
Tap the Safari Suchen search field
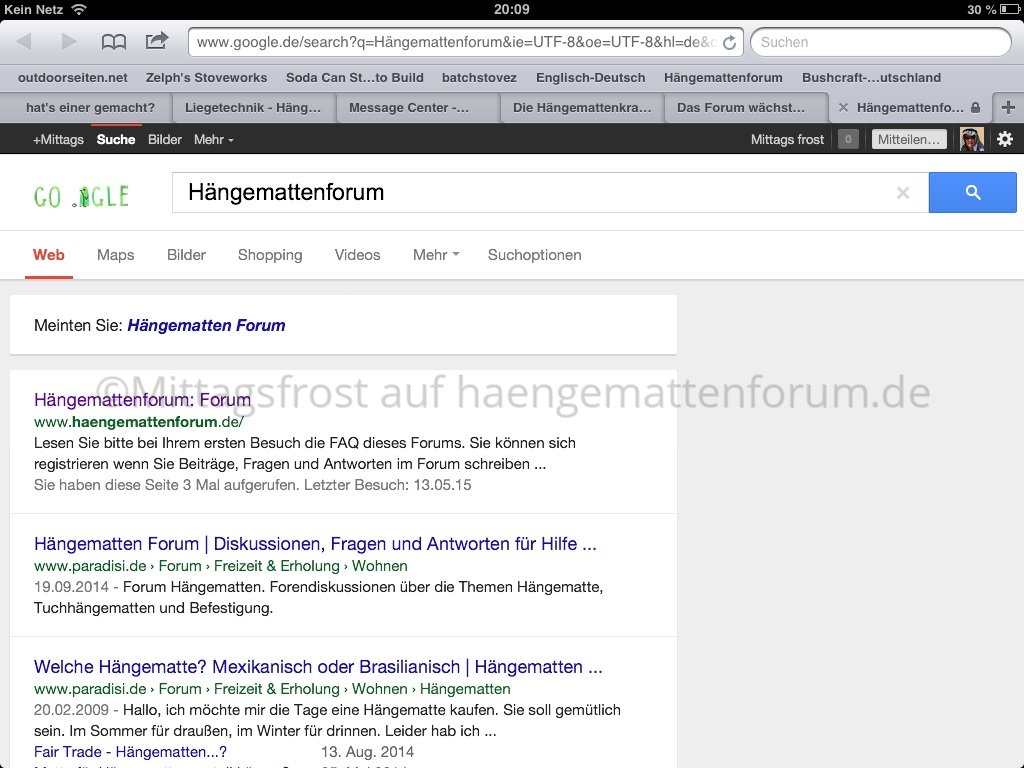pos(880,42)
